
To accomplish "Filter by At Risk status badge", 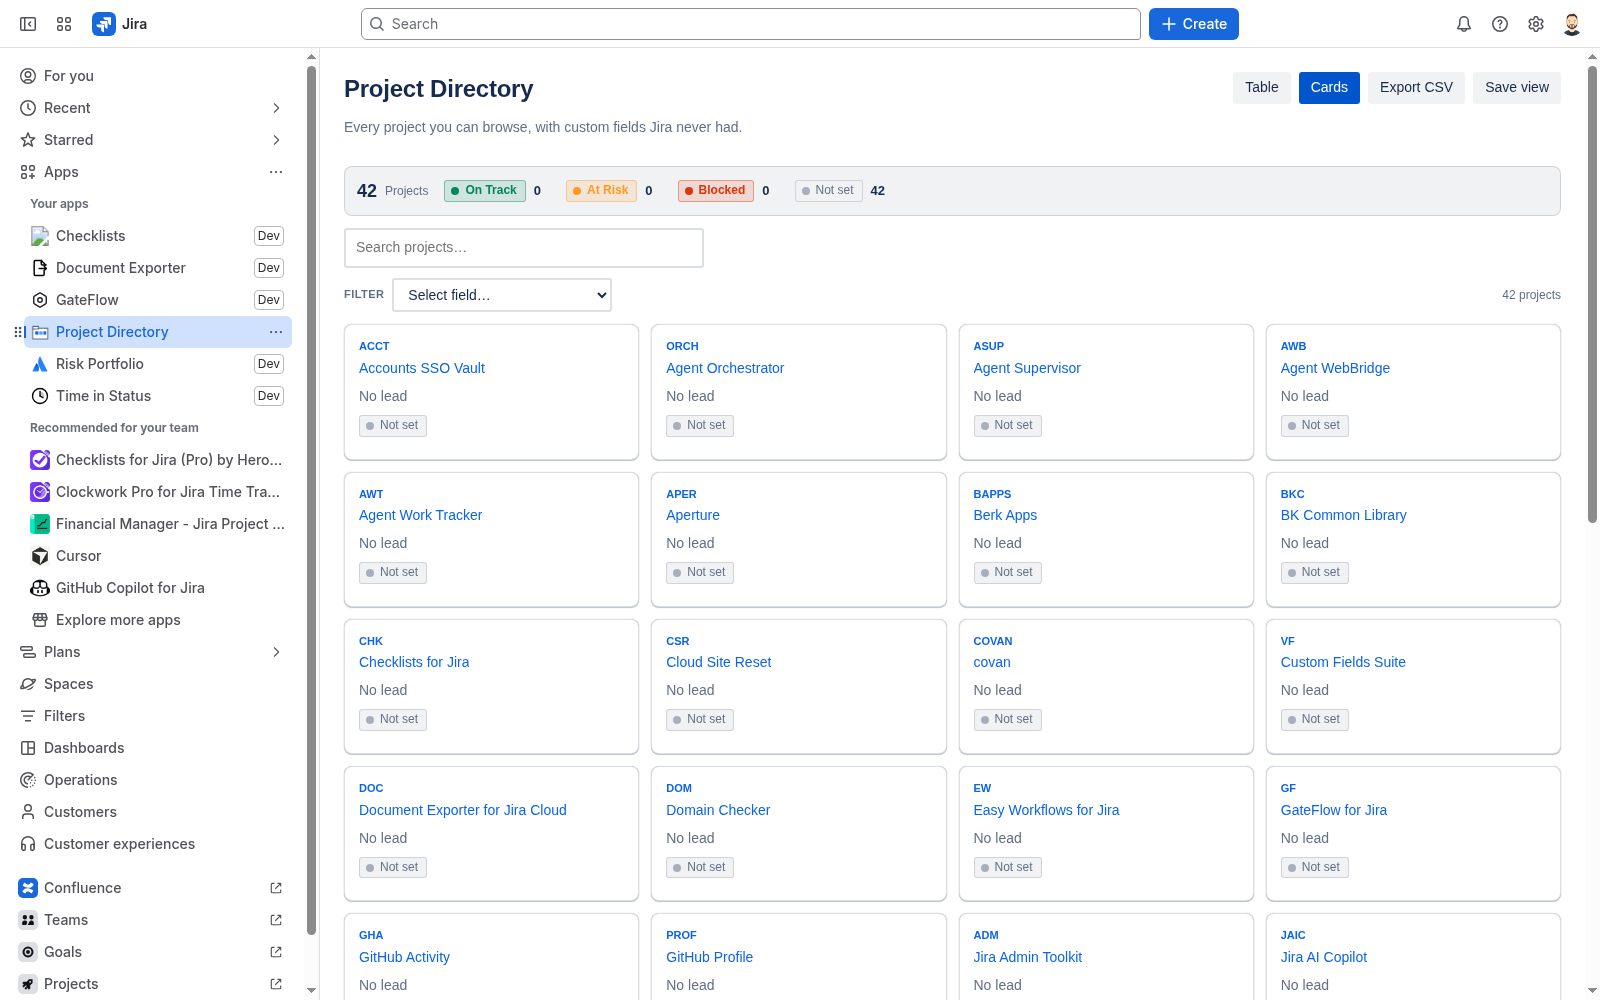I will pos(601,190).
